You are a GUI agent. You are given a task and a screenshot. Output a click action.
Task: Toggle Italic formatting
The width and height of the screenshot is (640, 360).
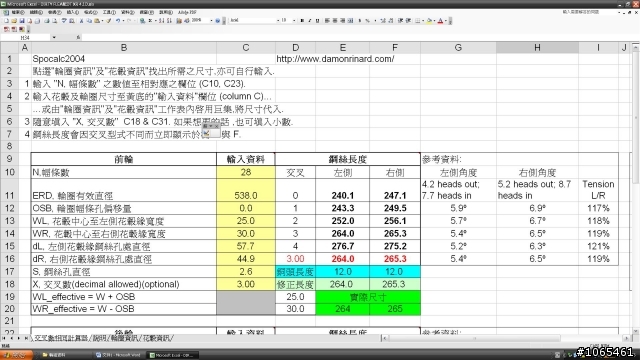coord(310,20)
